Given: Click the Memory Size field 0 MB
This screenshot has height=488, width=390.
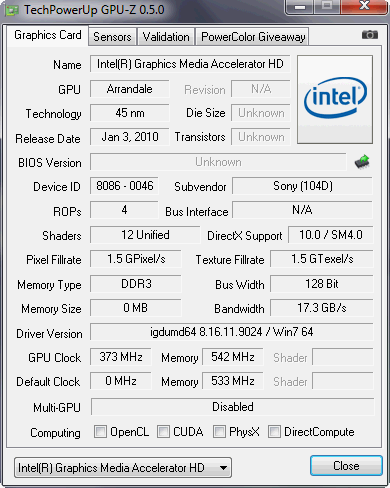Looking at the screenshot, I should [136, 308].
